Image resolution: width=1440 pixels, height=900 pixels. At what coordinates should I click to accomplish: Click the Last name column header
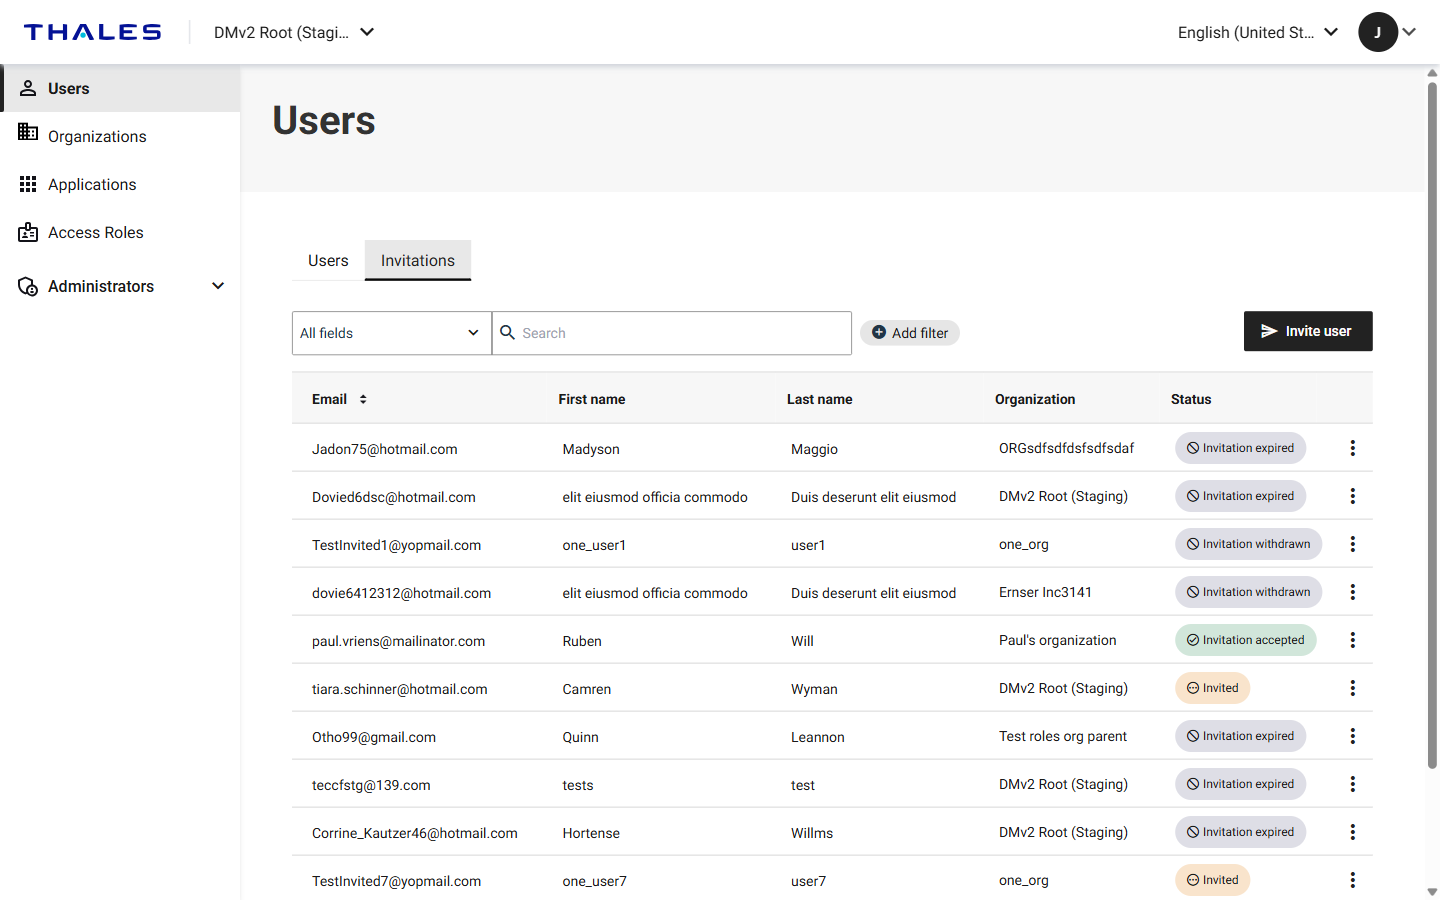pyautogui.click(x=820, y=399)
